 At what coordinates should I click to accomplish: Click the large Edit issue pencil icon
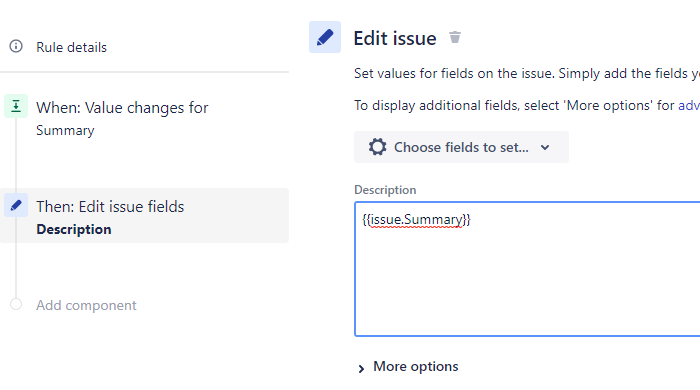[325, 37]
